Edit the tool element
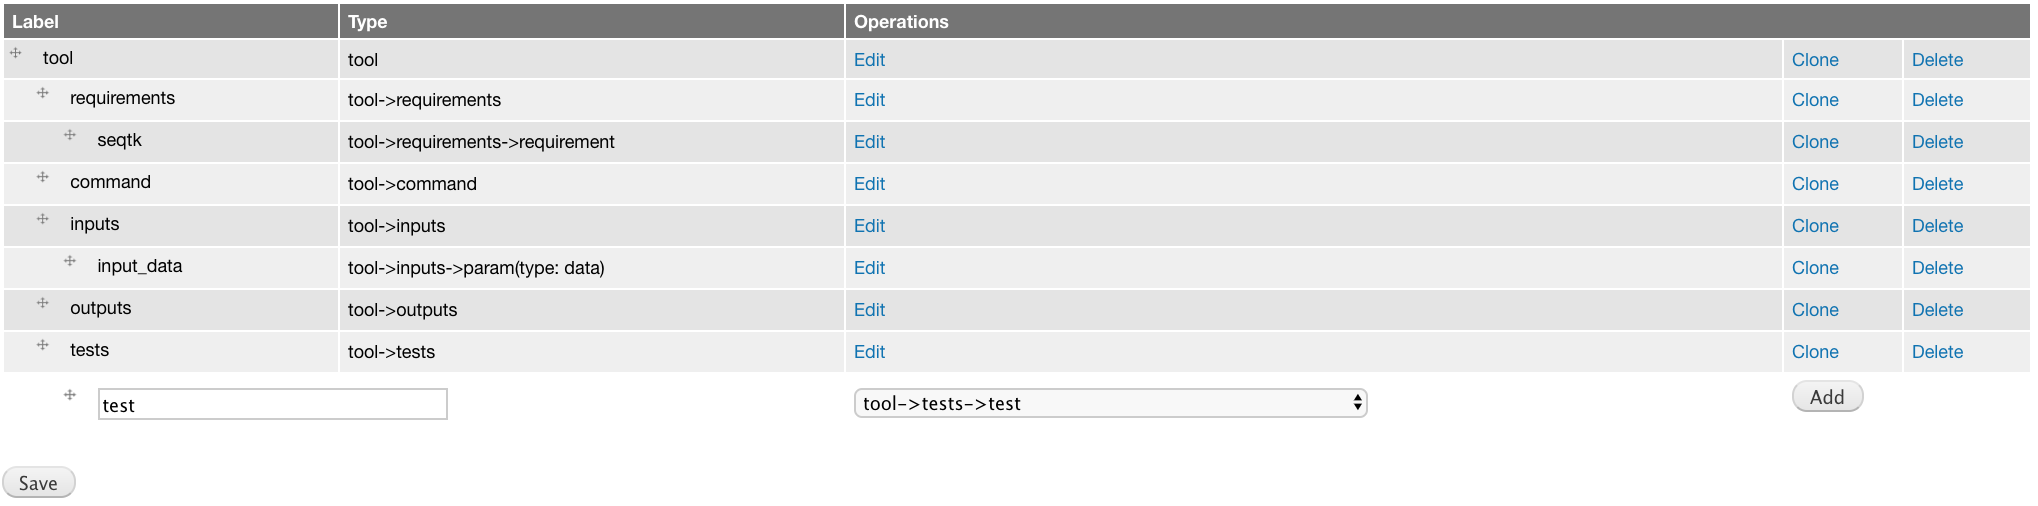The image size is (2038, 506). point(869,60)
